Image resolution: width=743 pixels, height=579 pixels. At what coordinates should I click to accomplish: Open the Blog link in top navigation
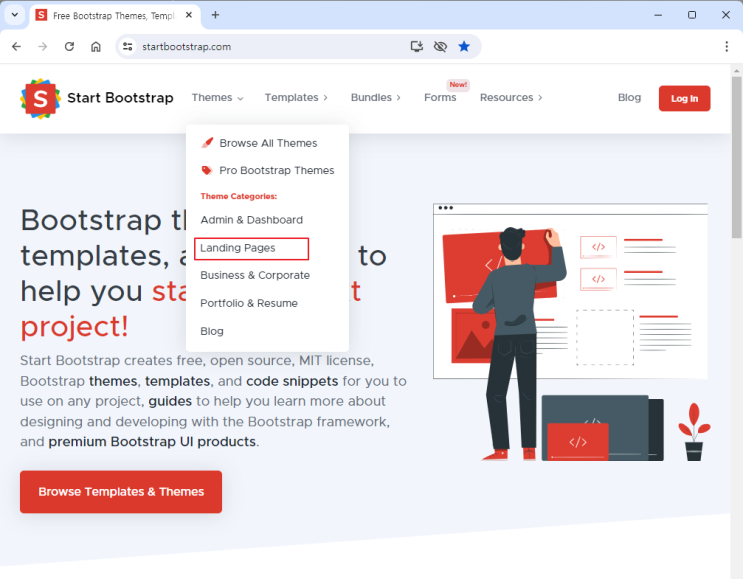click(629, 98)
